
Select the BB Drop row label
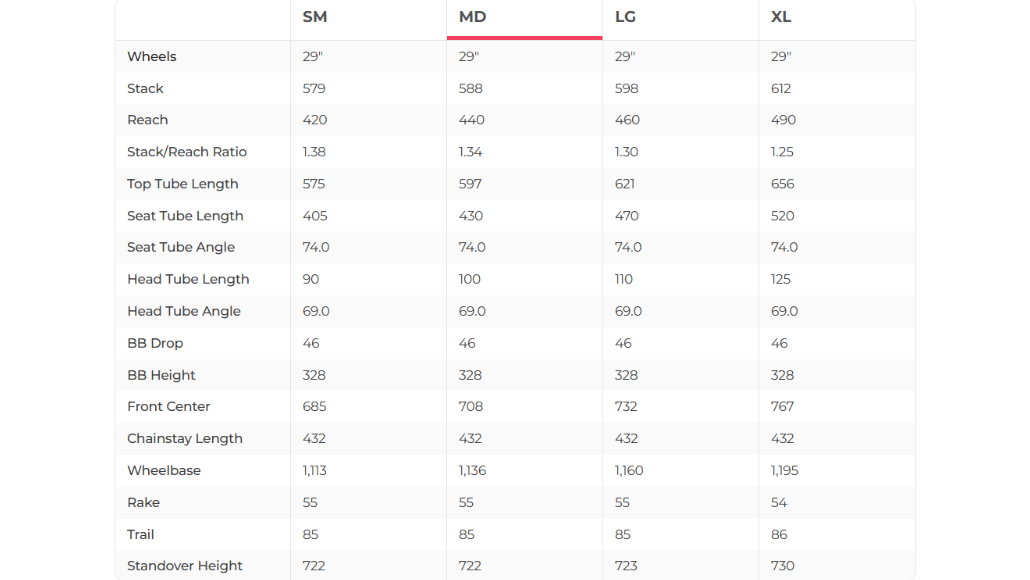[x=155, y=343]
